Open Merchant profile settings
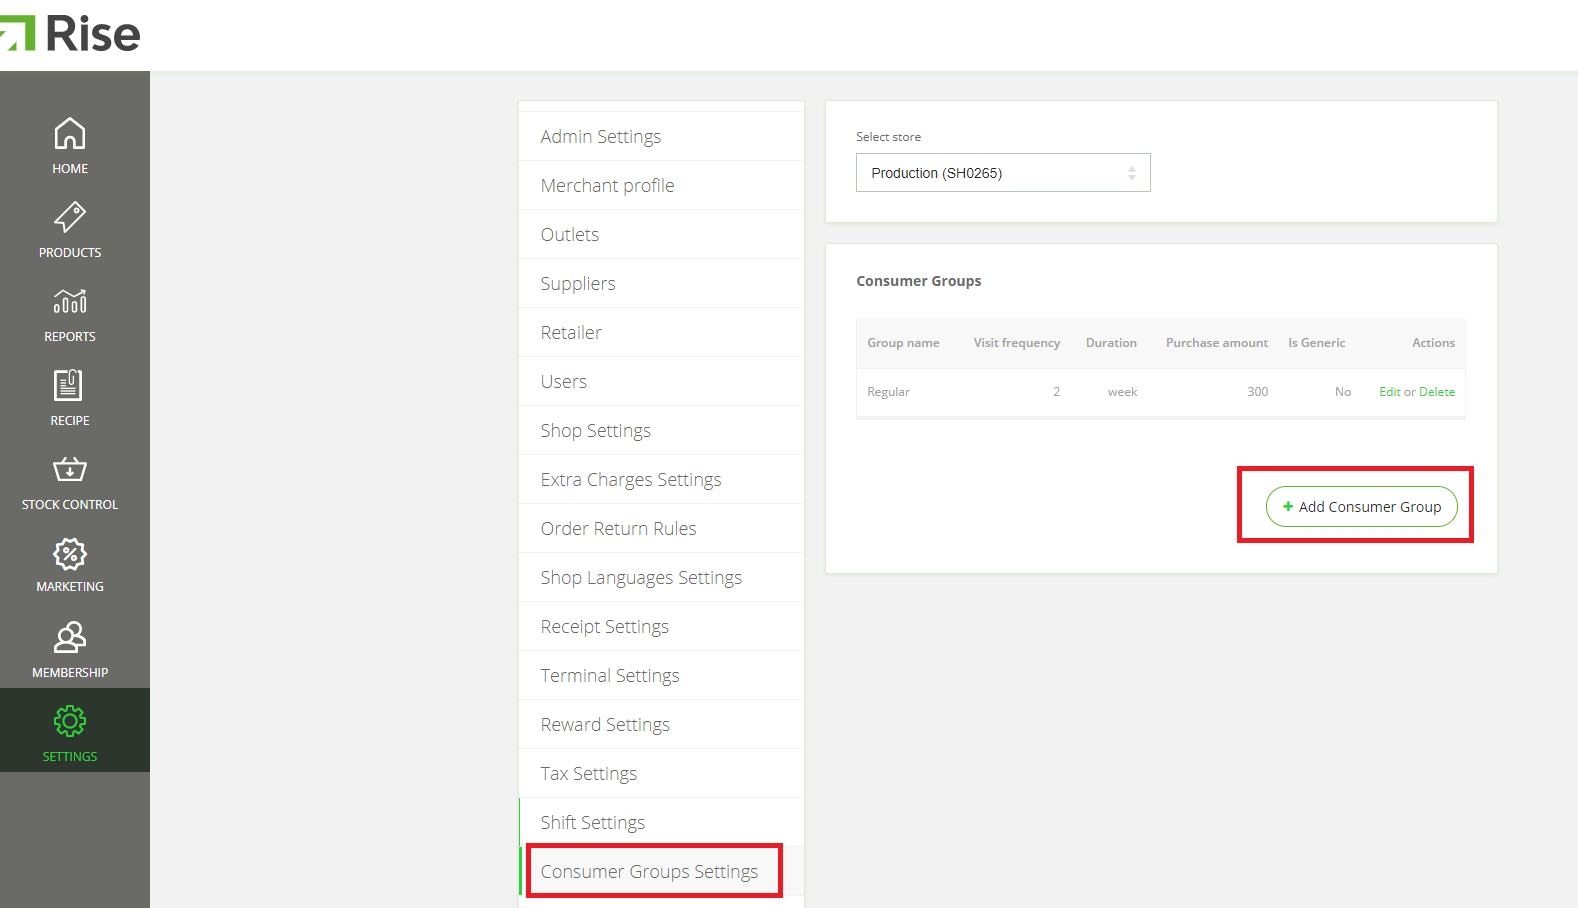1578x908 pixels. [661, 185]
